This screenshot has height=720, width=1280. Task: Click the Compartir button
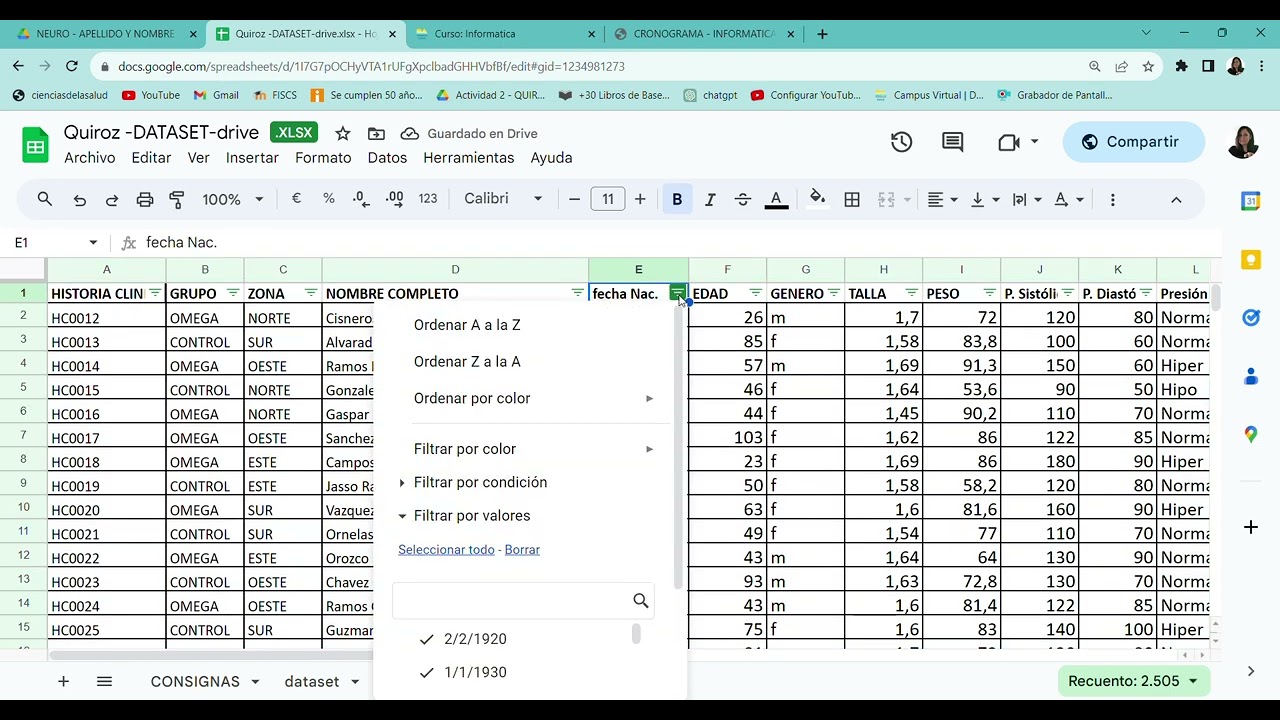click(x=1133, y=142)
